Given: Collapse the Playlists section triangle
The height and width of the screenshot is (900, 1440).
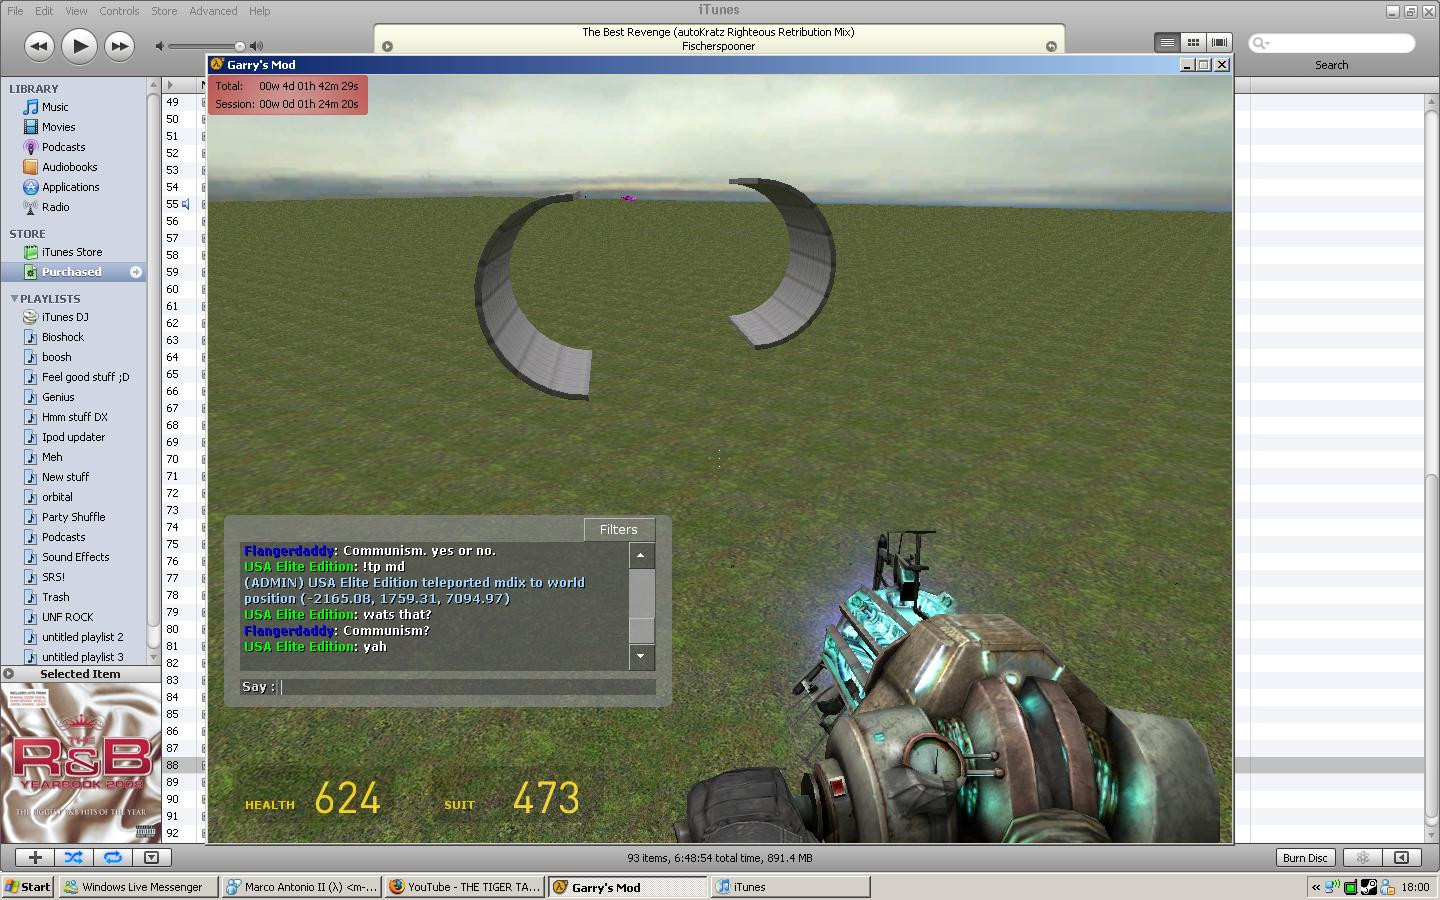Looking at the screenshot, I should tap(14, 299).
